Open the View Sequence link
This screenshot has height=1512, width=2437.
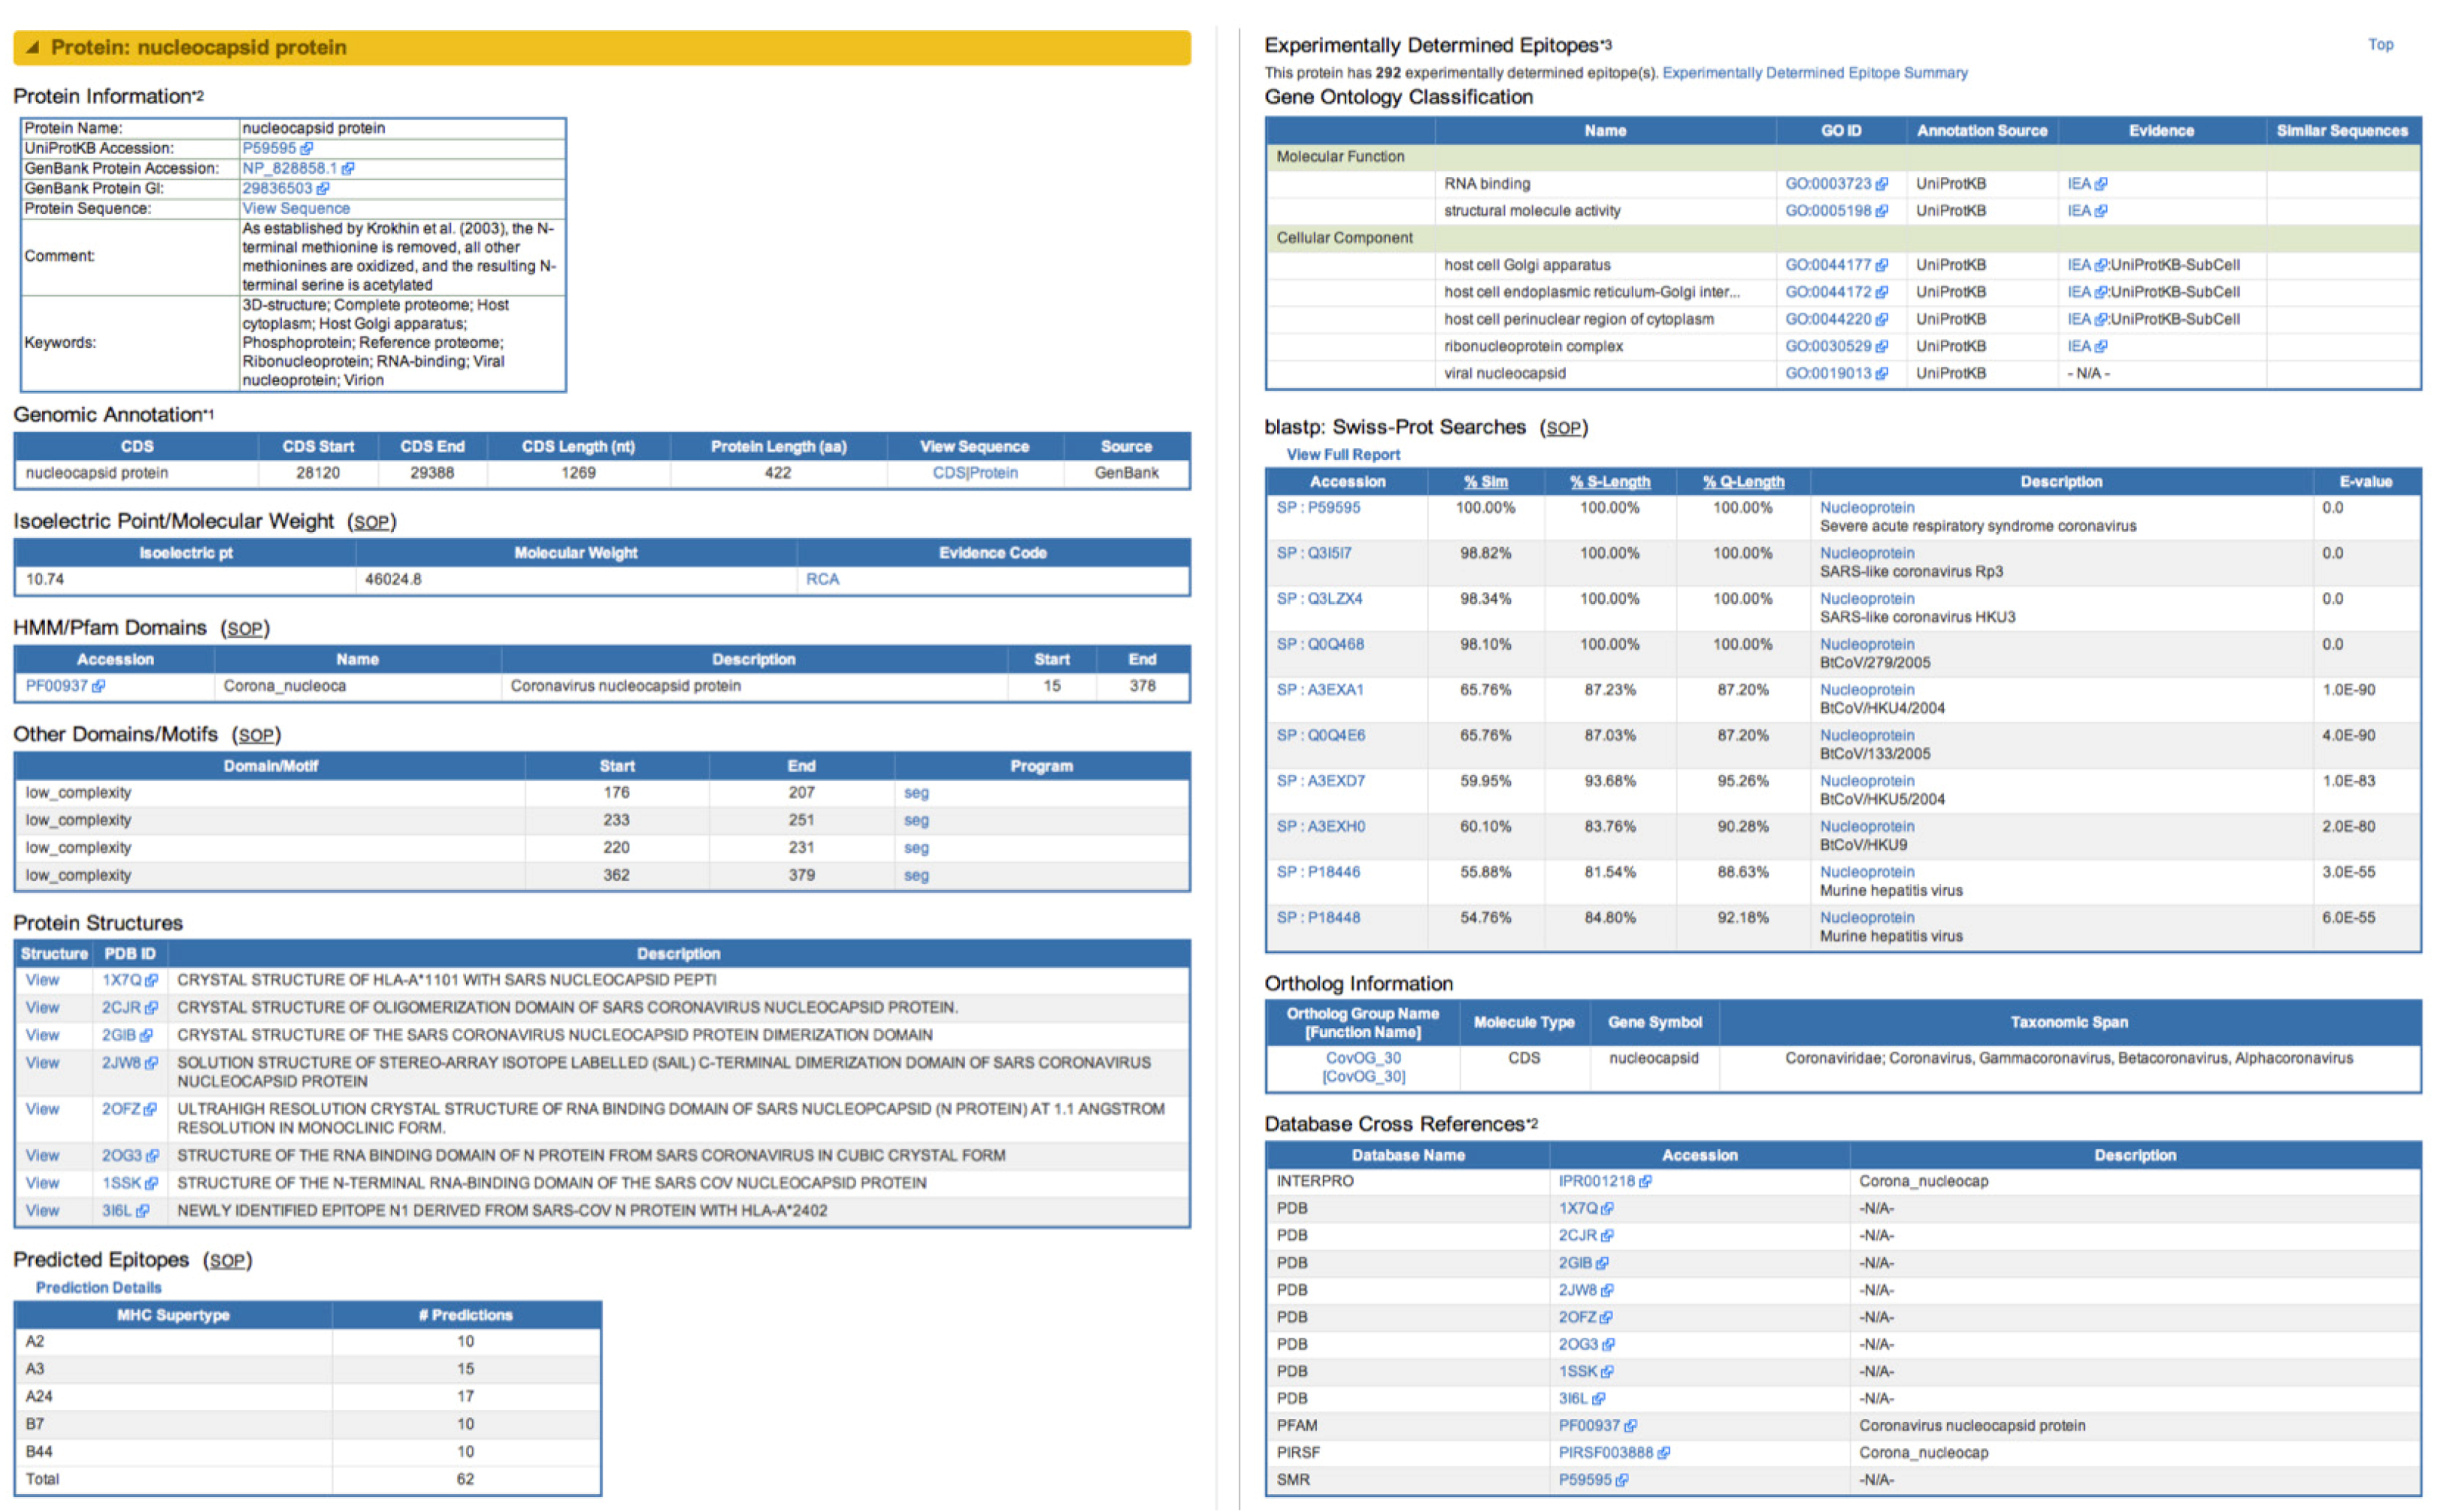[296, 208]
